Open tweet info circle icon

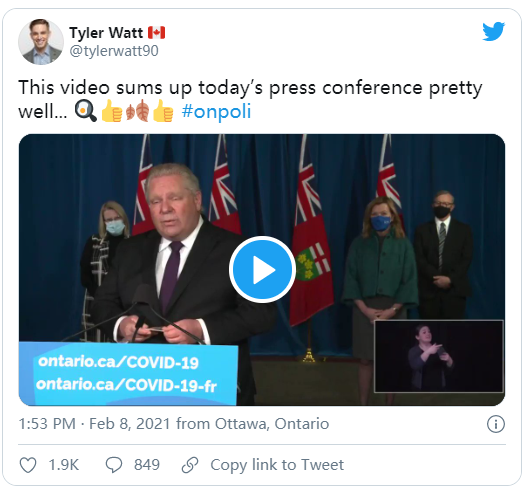coord(496,424)
